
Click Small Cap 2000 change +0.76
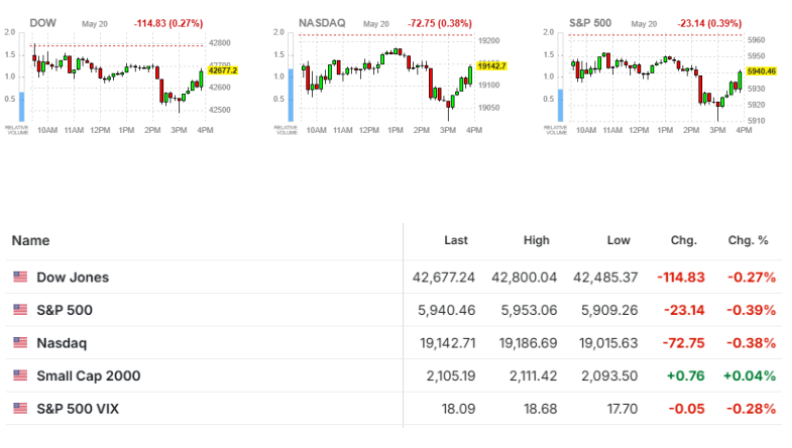click(685, 376)
